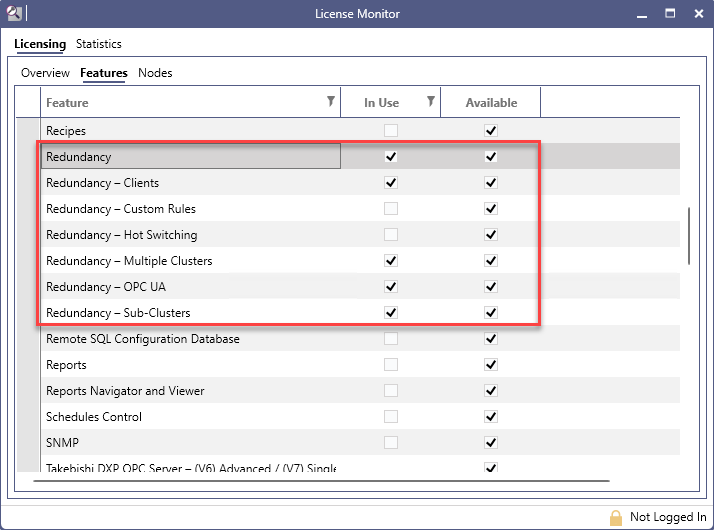714x530 pixels.
Task: Open the In Use column filter icon
Action: 431,102
